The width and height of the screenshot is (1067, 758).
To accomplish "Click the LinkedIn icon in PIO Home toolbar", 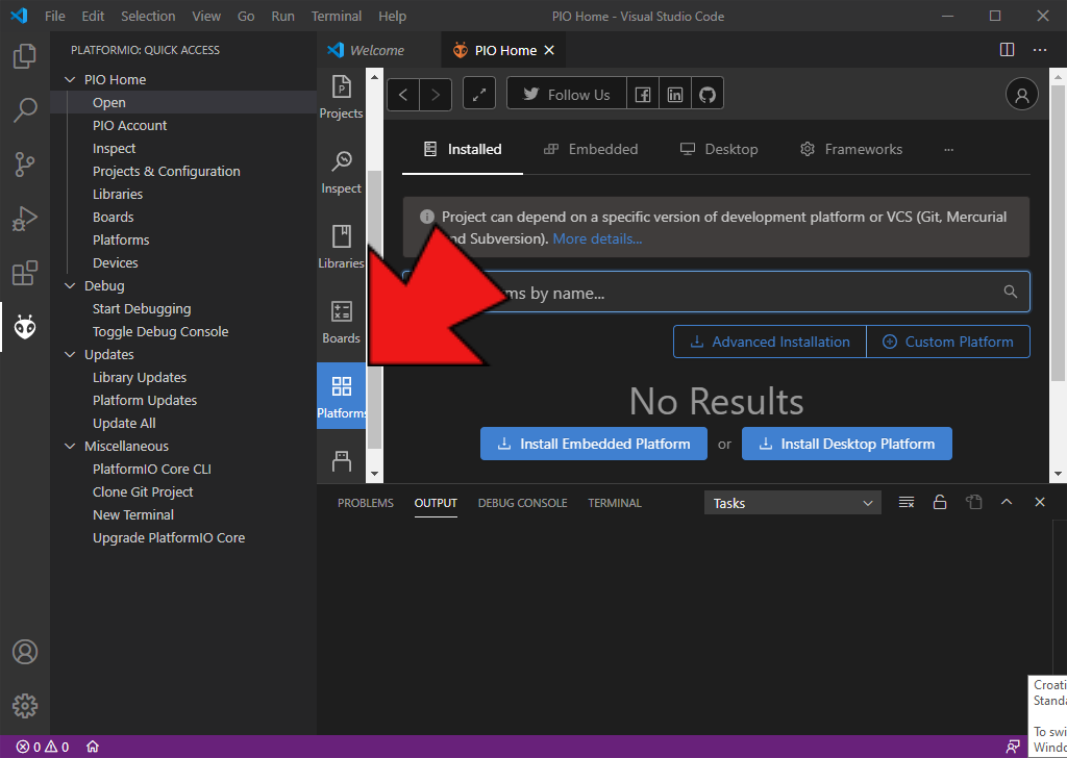I will (x=675, y=95).
